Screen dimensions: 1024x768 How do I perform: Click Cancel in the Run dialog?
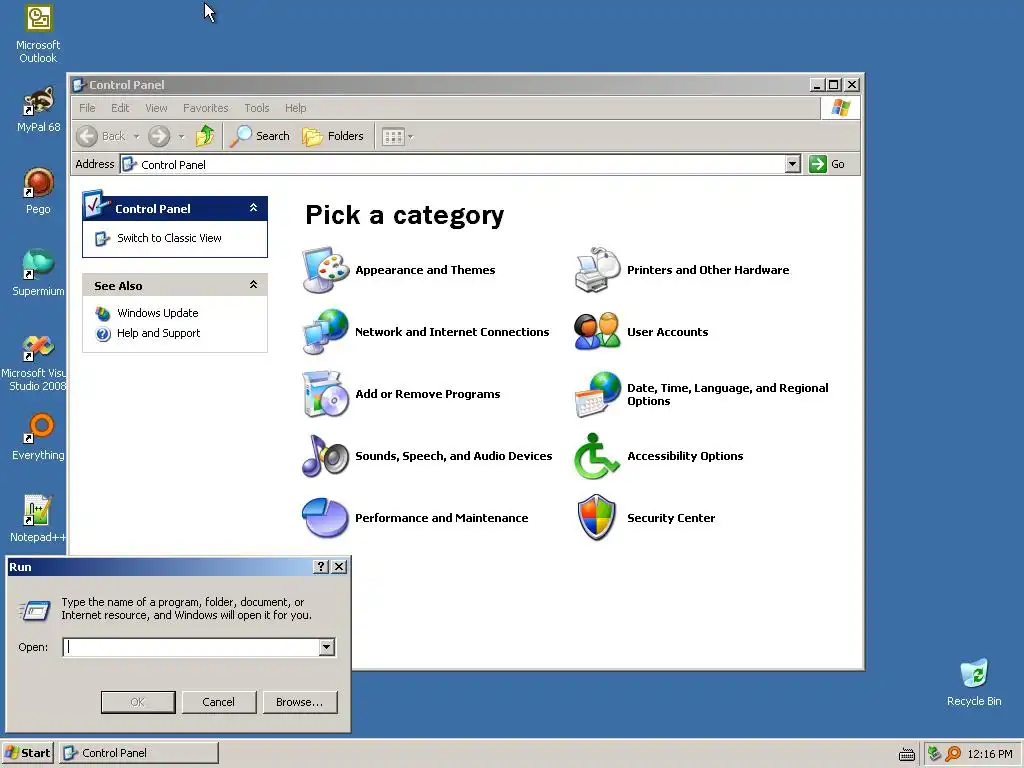pyautogui.click(x=219, y=702)
